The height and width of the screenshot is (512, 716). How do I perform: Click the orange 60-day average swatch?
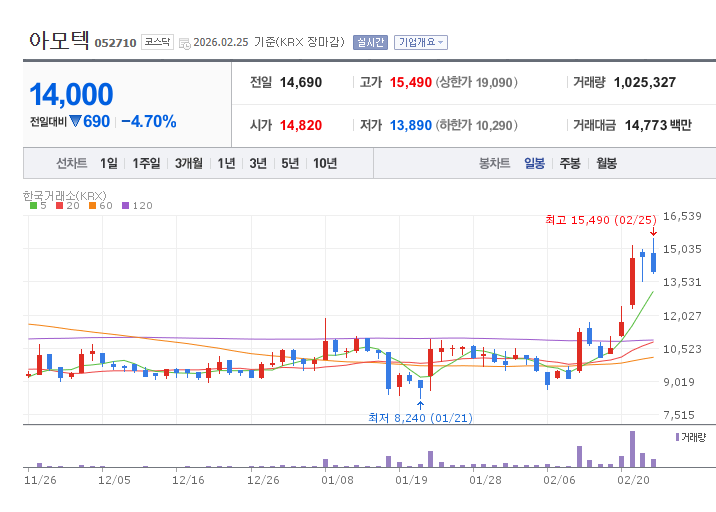click(x=92, y=206)
